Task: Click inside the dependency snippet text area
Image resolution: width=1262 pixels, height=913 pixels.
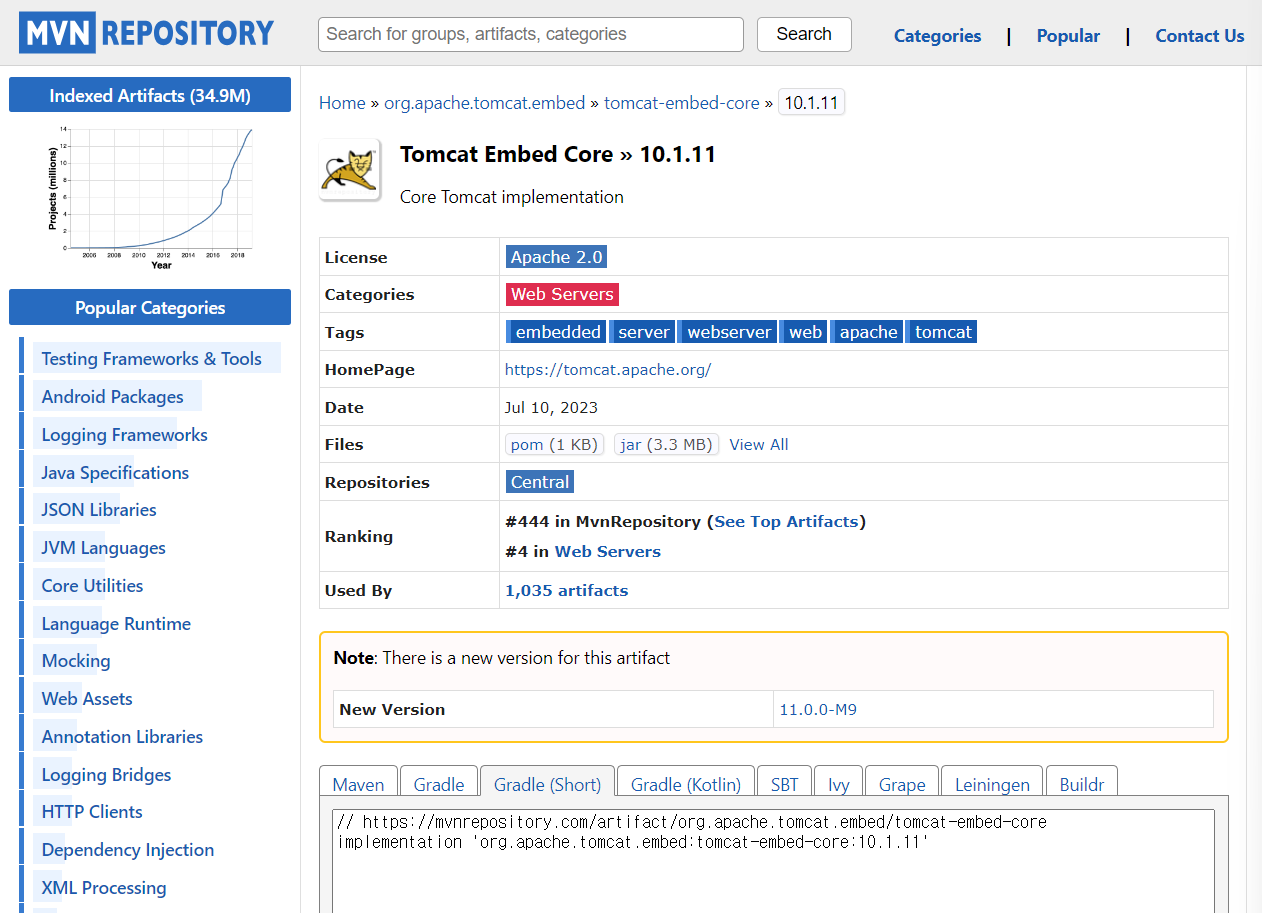Action: click(x=773, y=860)
